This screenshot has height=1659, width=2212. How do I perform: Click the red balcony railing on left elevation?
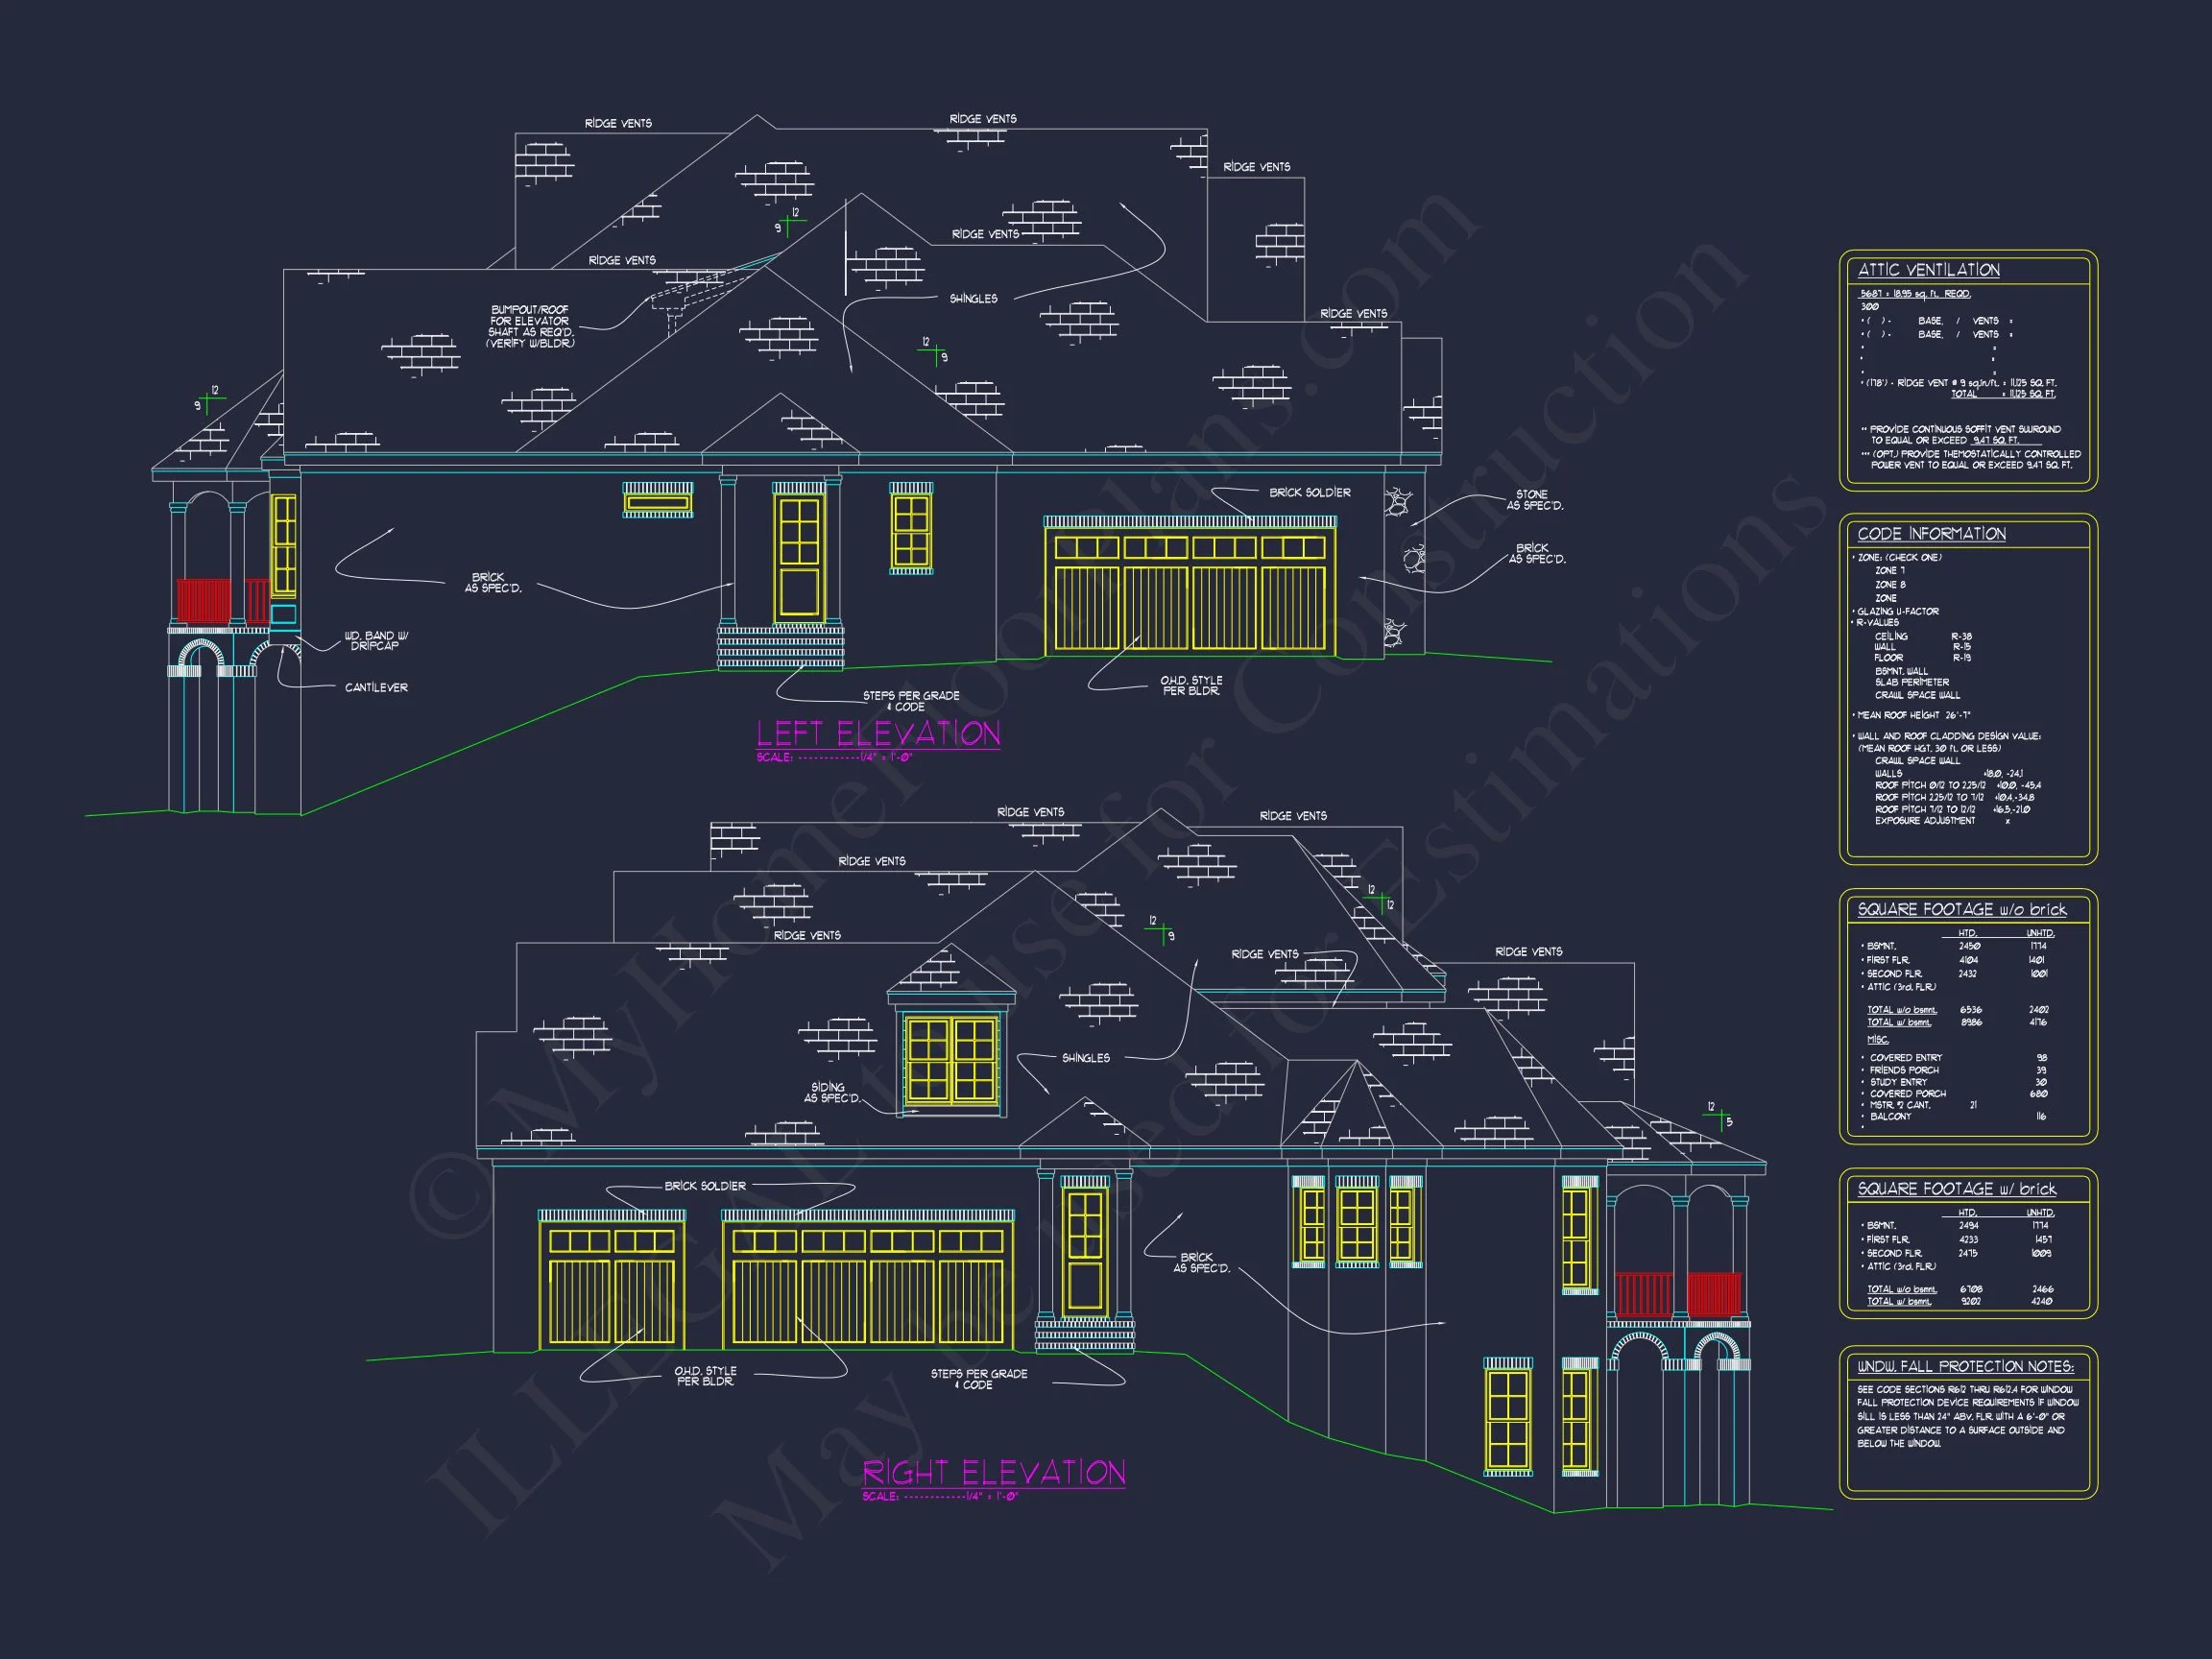coord(203,600)
